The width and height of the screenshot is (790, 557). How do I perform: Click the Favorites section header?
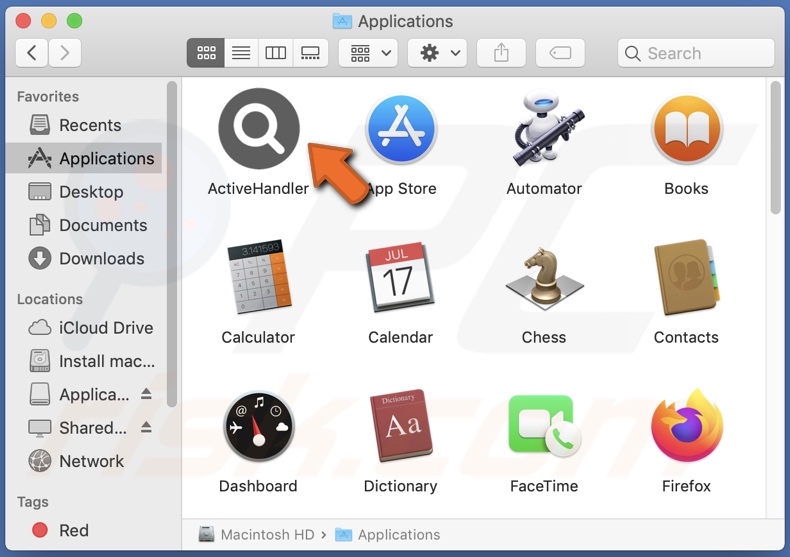coord(48,96)
